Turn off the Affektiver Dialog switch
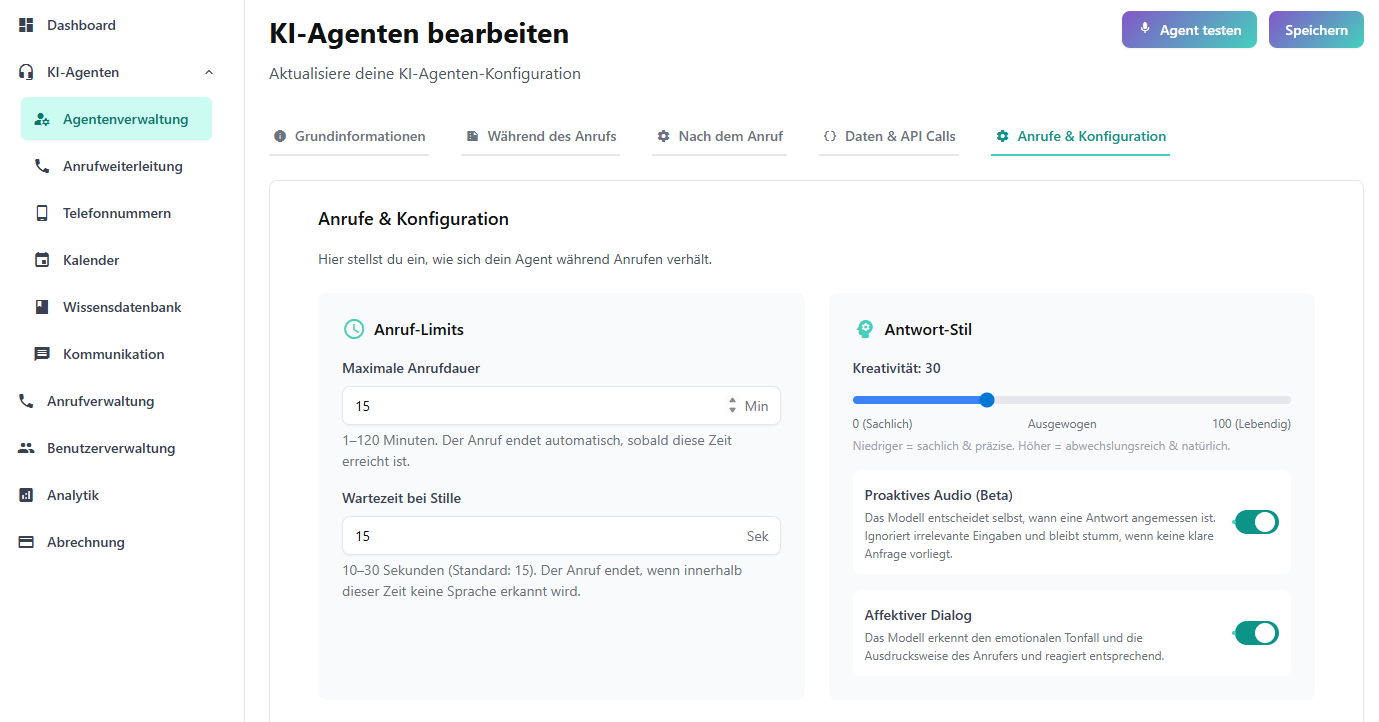 click(1256, 633)
